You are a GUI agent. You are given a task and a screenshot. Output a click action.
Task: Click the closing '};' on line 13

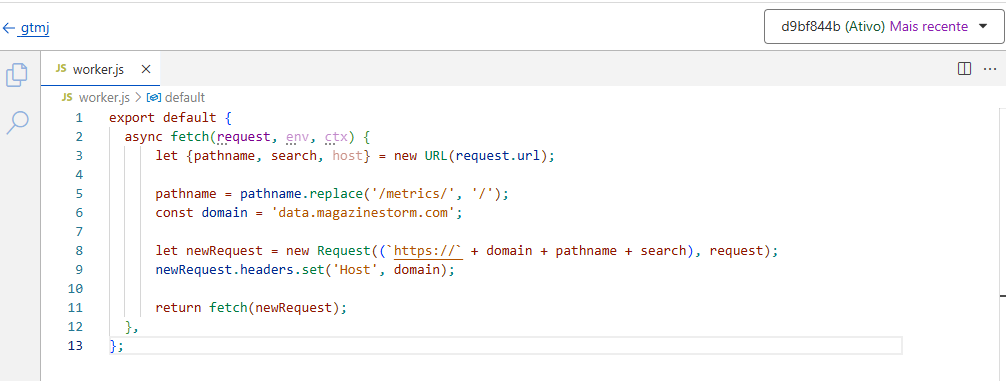(117, 346)
